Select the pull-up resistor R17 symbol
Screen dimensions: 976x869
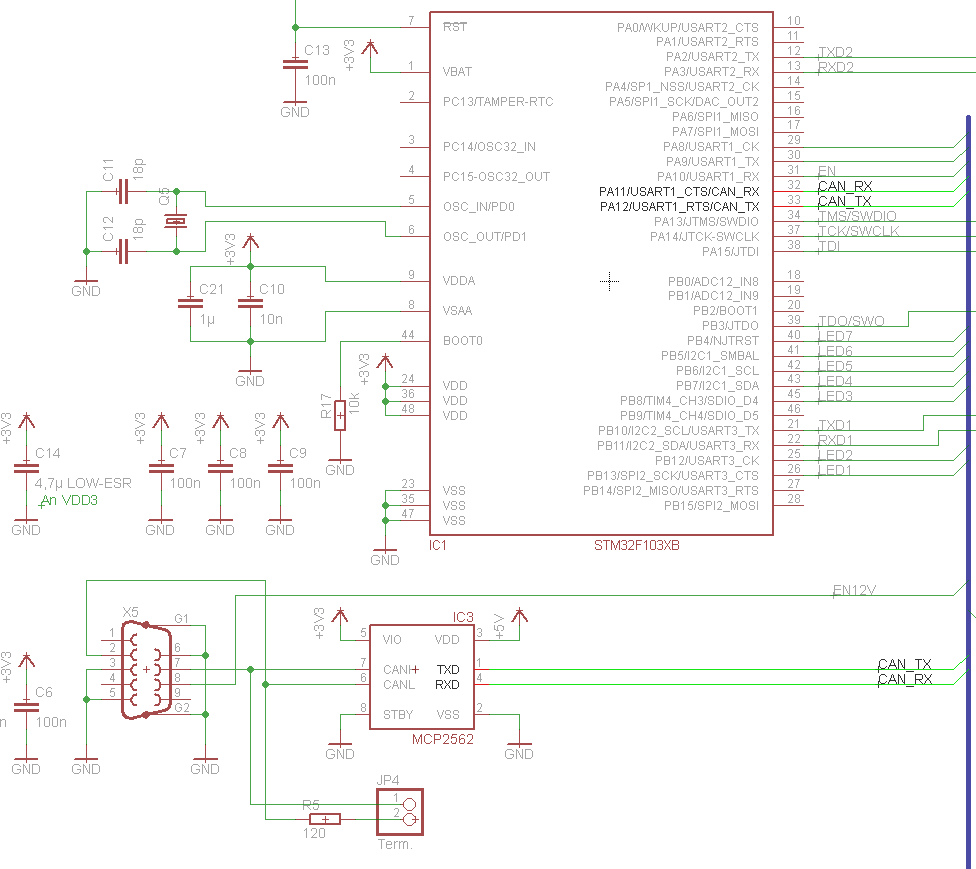pos(339,415)
